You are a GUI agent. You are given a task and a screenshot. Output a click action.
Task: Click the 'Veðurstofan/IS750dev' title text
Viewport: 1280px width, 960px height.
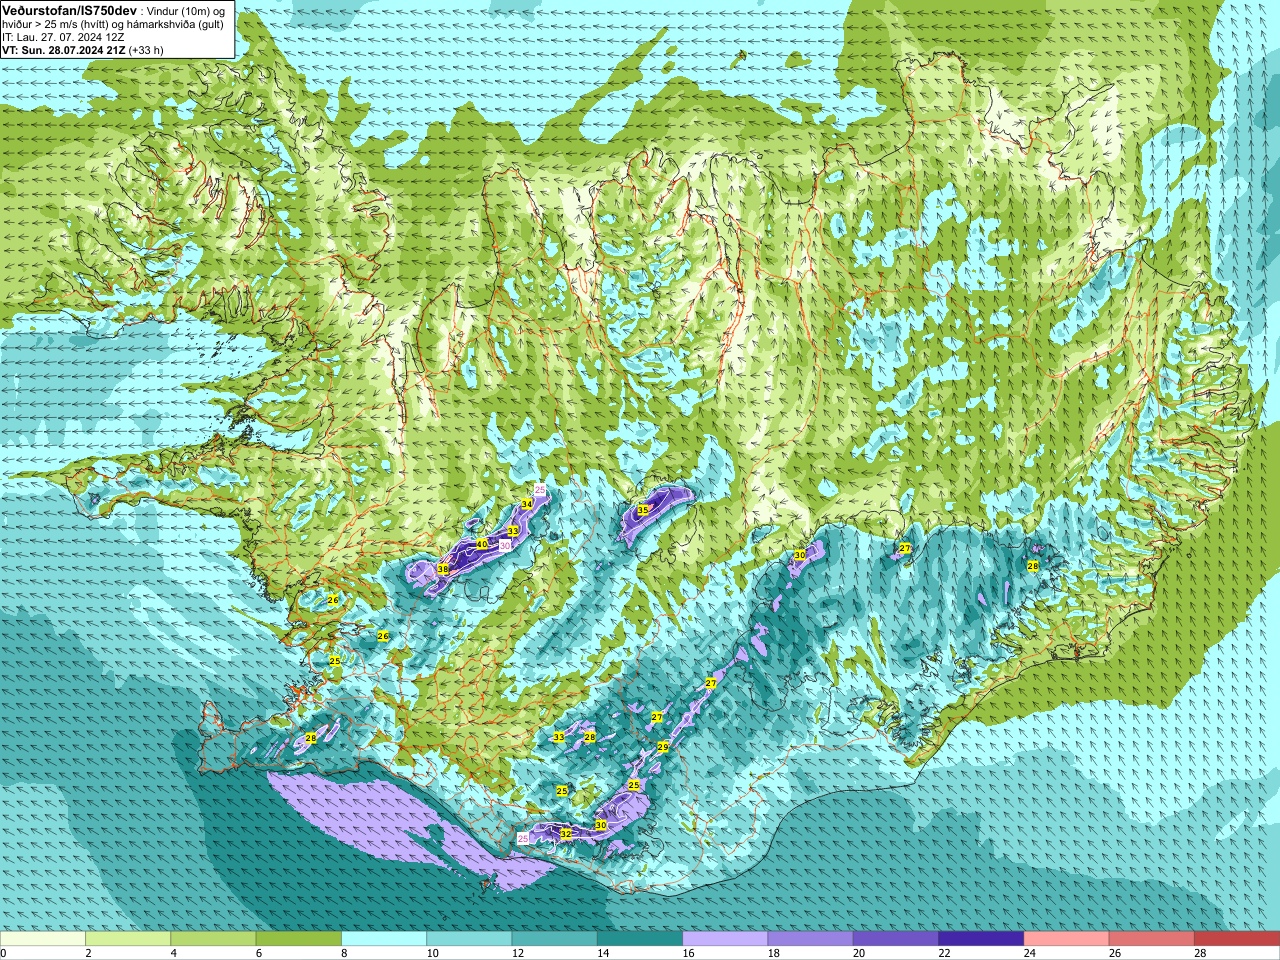pyautogui.click(x=70, y=9)
